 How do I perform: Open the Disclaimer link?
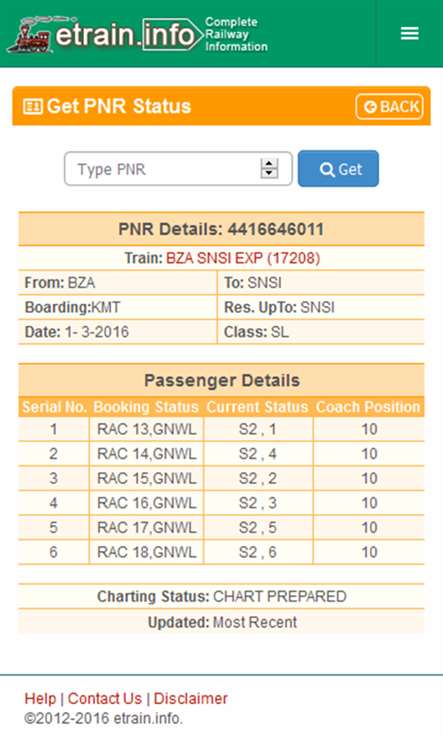[x=191, y=698]
